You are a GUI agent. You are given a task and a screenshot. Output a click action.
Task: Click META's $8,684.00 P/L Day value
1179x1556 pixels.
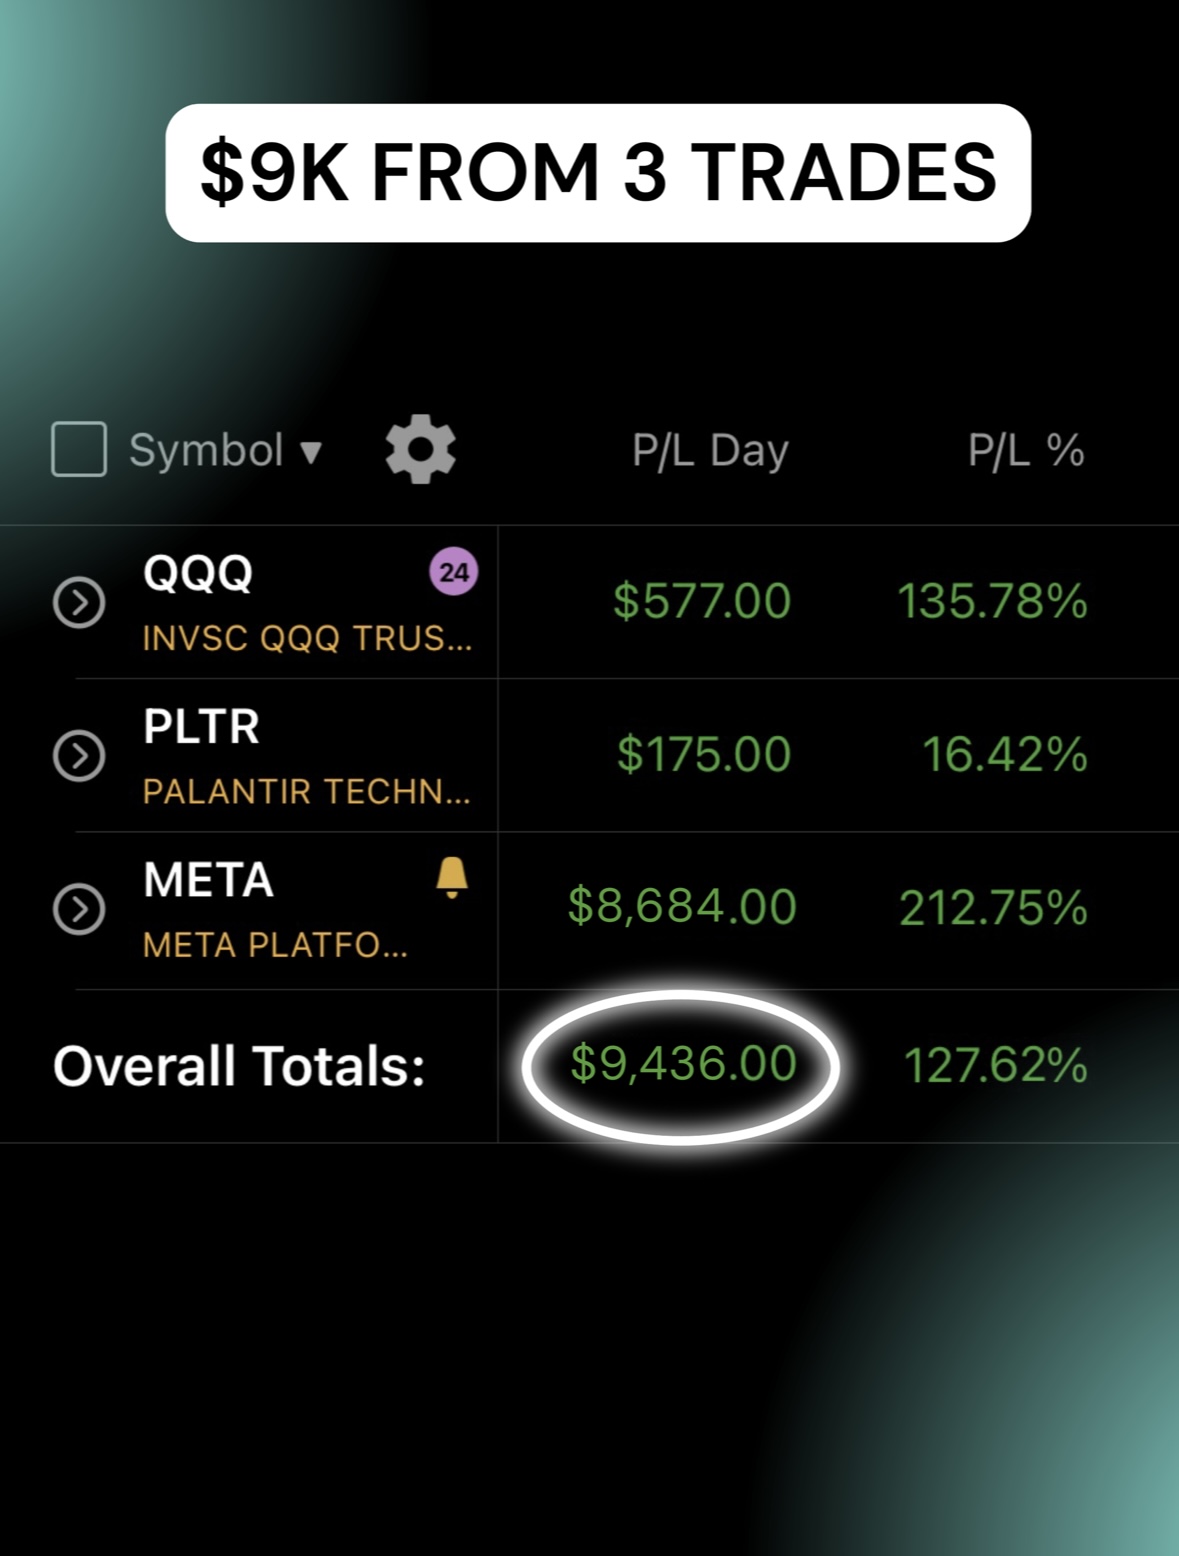point(682,907)
